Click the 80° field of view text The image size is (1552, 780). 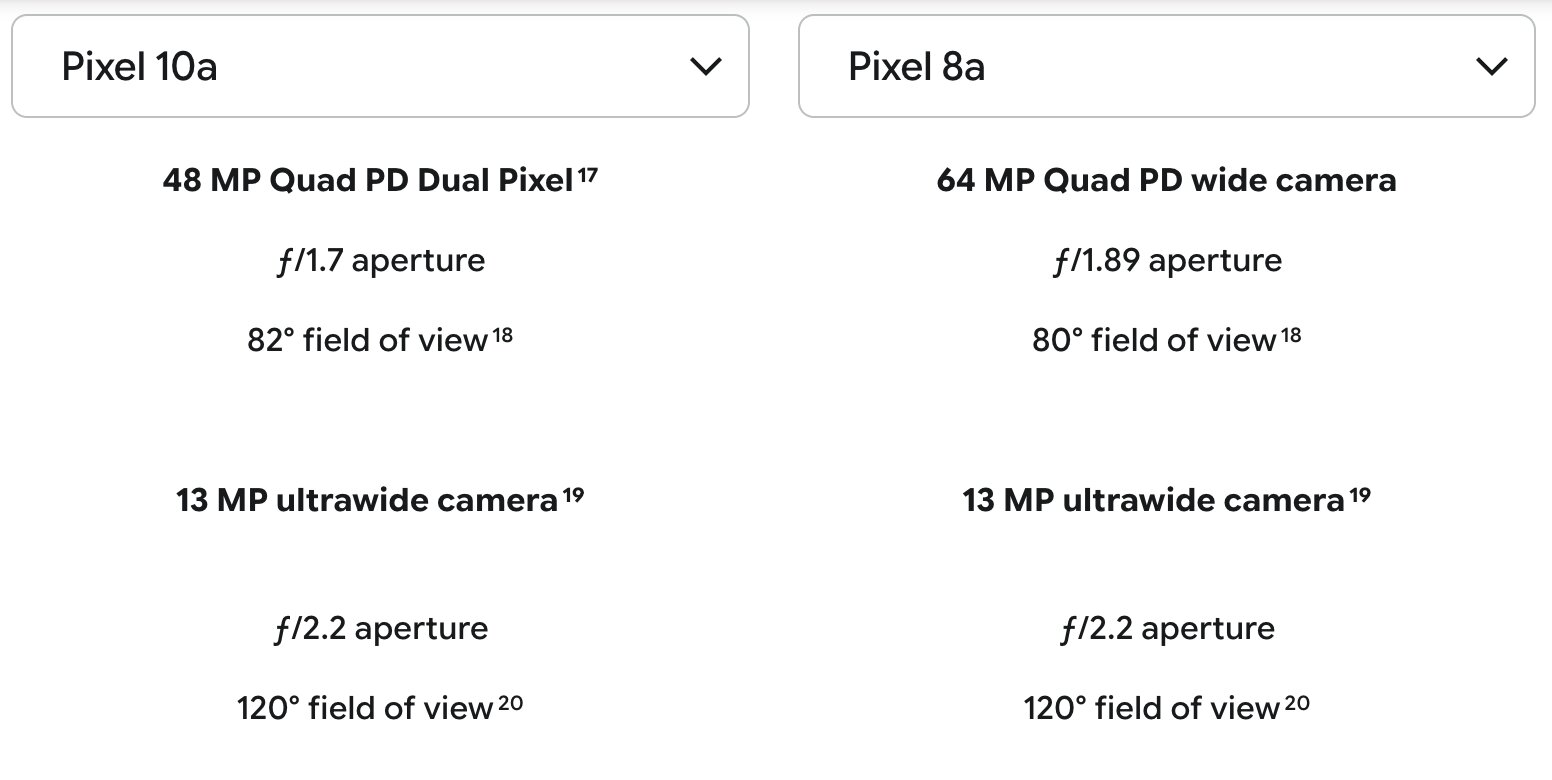(1153, 341)
